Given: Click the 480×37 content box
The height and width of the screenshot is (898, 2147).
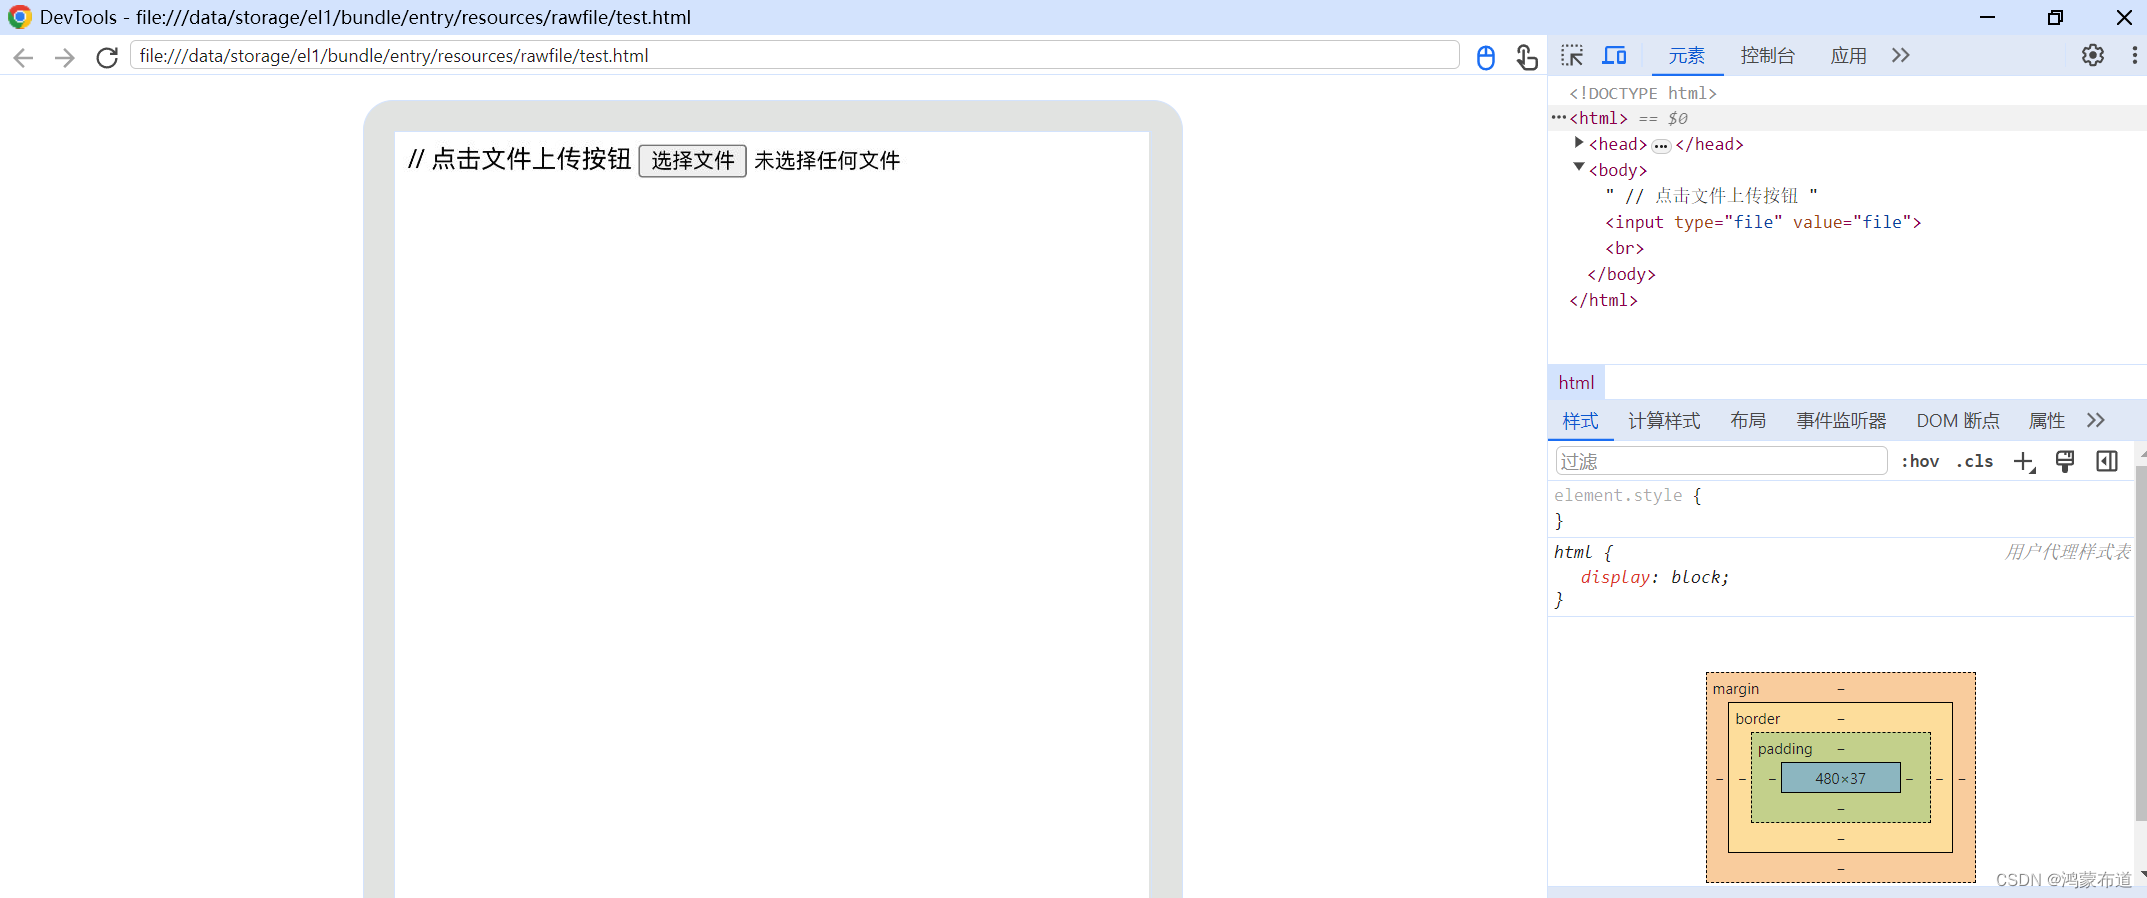Looking at the screenshot, I should click(1840, 778).
